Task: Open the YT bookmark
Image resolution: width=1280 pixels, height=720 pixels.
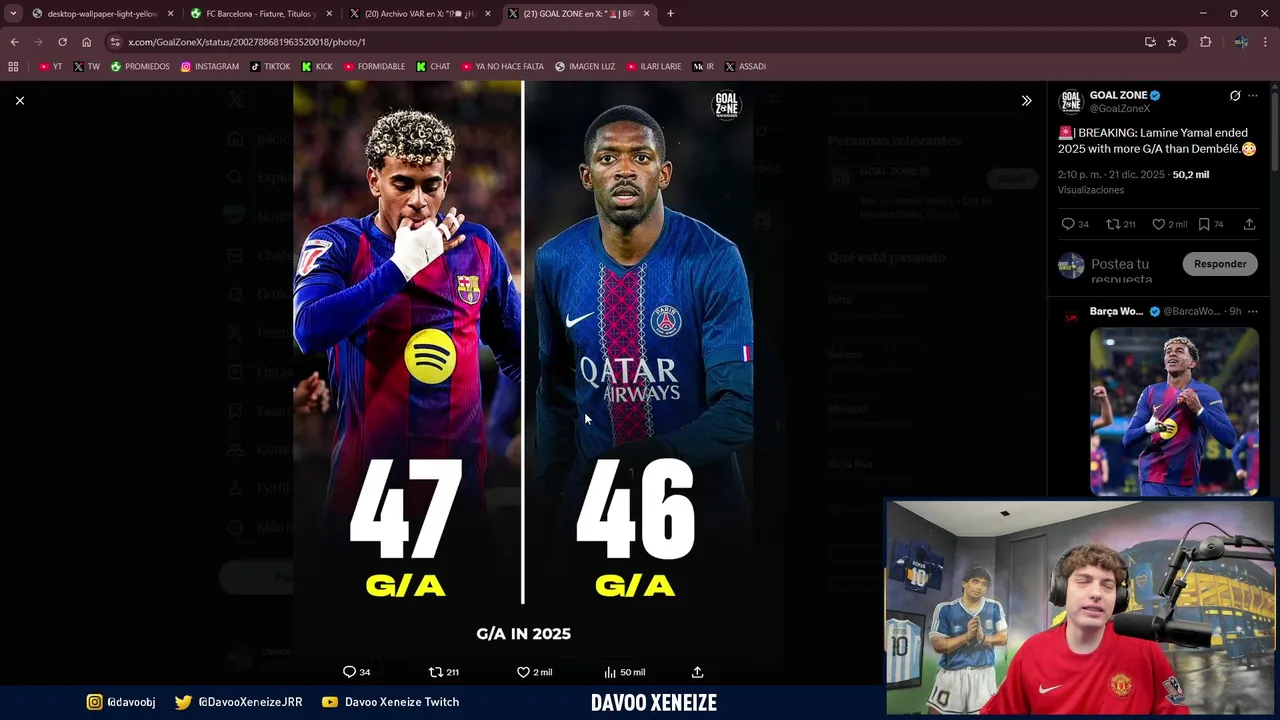Action: (51, 67)
